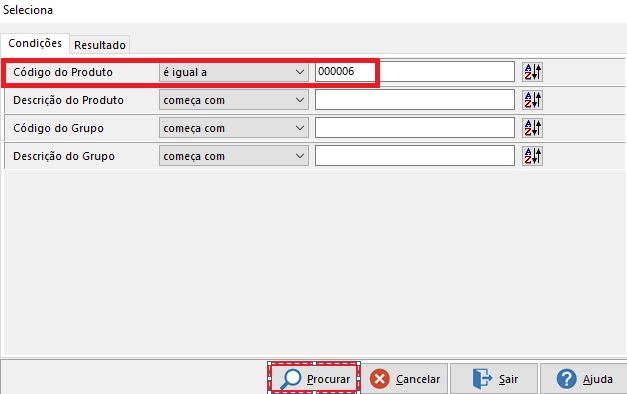The image size is (627, 394).
Task: Focus the Código do Grupo value field
Action: pyautogui.click(x=415, y=128)
